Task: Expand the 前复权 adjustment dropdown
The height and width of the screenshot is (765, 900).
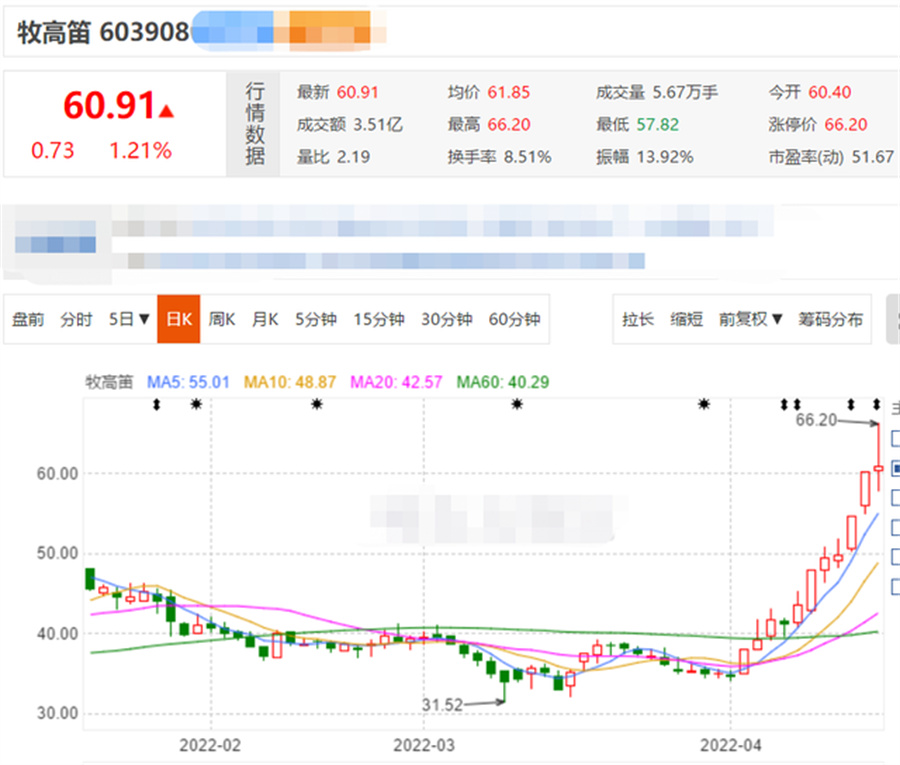Action: tap(751, 320)
